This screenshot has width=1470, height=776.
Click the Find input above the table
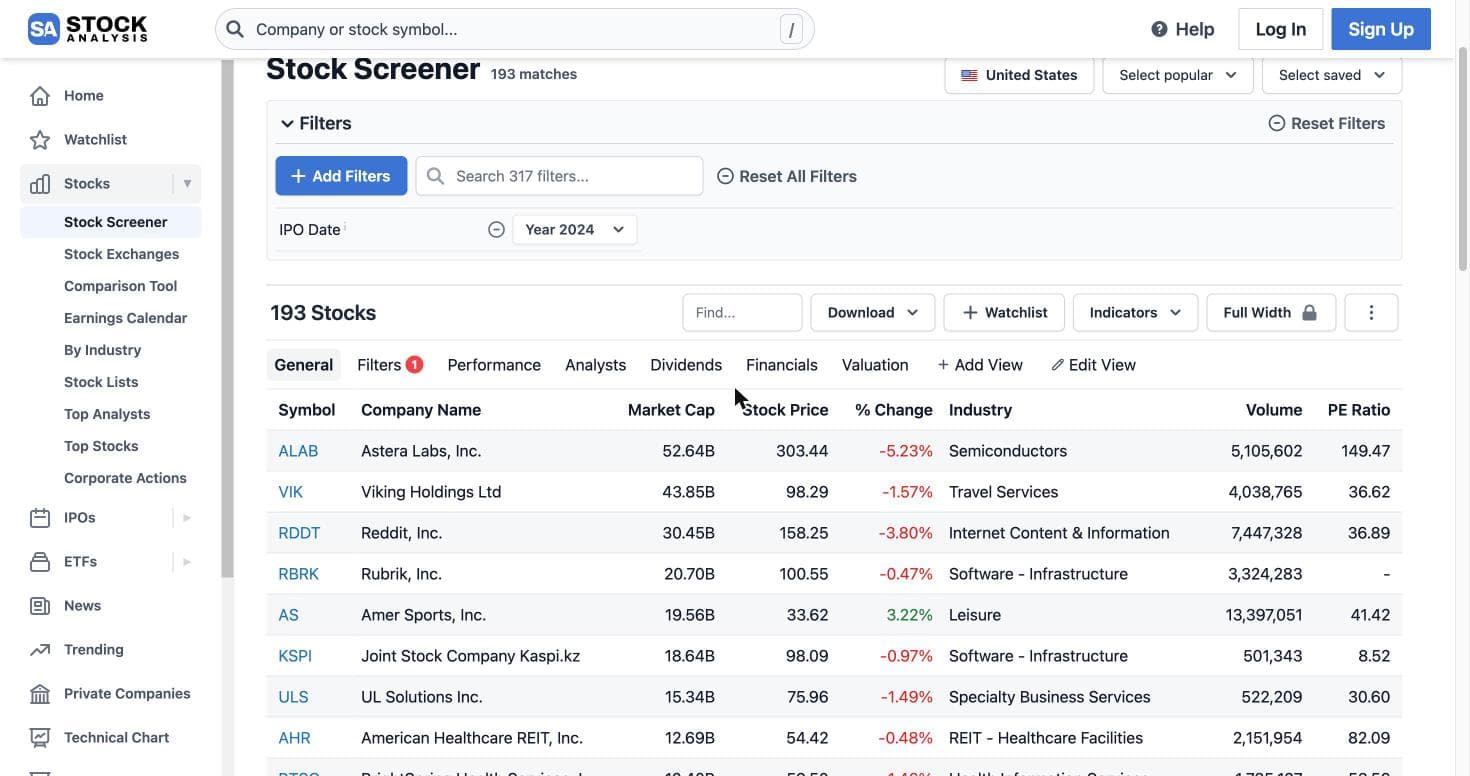point(742,313)
